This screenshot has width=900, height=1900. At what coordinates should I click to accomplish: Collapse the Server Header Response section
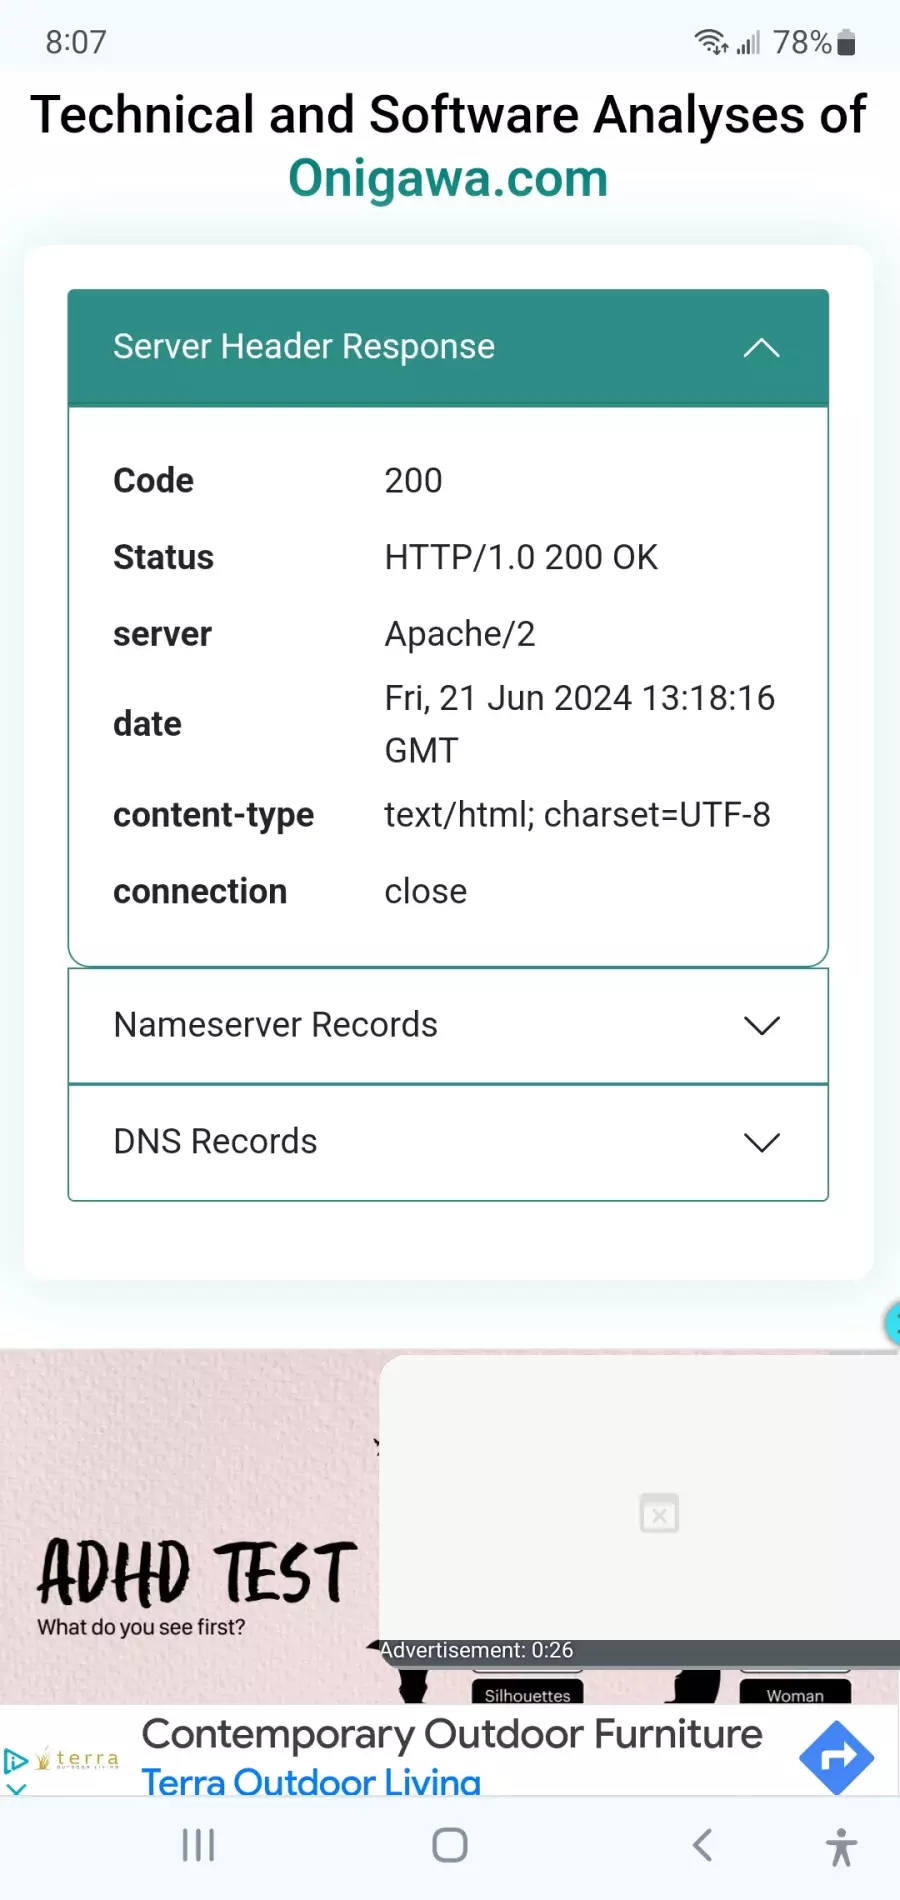(761, 348)
